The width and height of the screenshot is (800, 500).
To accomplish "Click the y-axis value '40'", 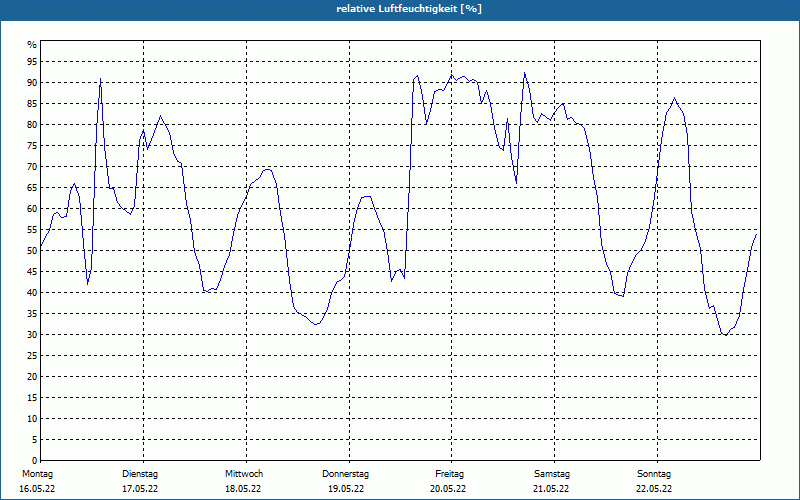I will point(32,292).
